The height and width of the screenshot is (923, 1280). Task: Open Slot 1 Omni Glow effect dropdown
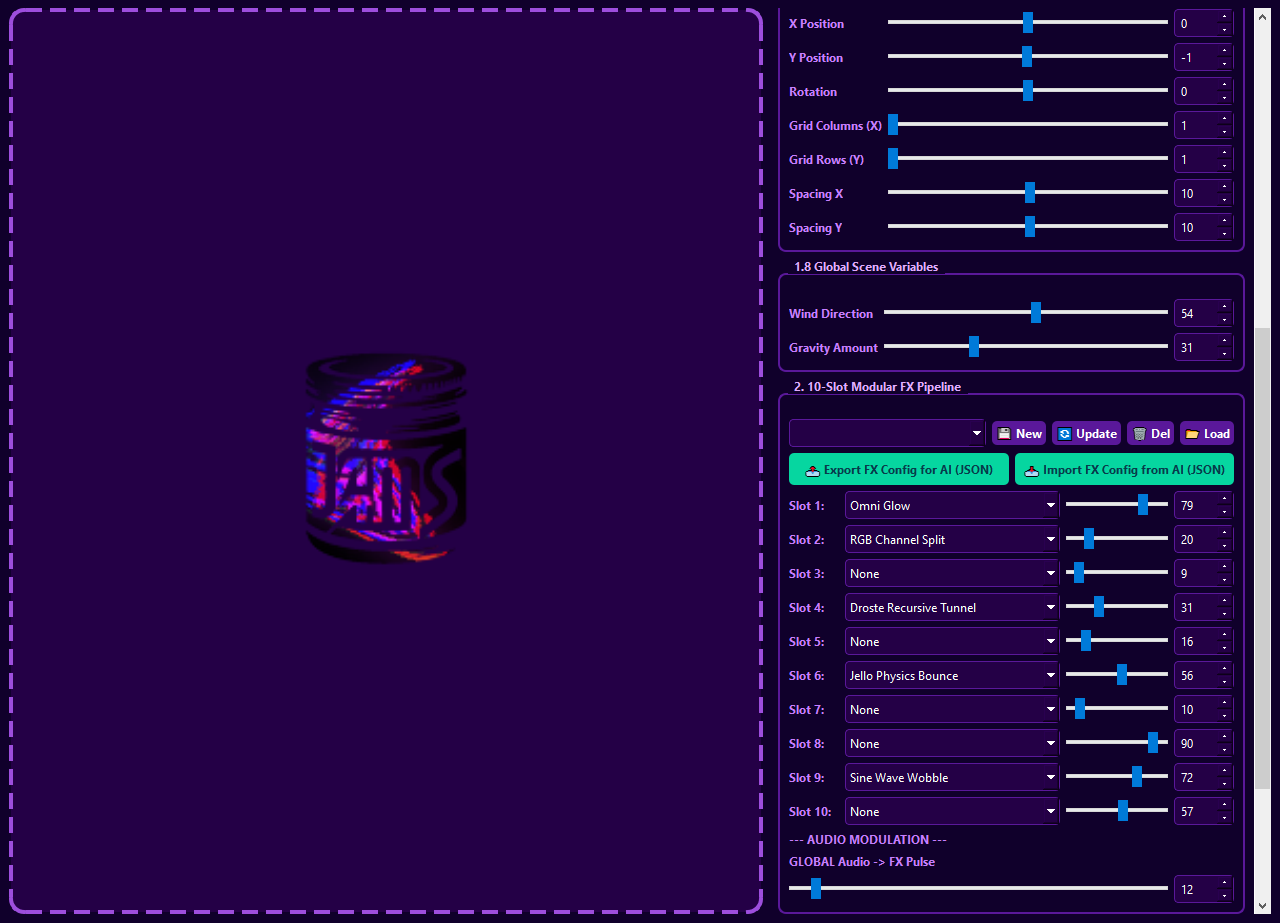(951, 506)
